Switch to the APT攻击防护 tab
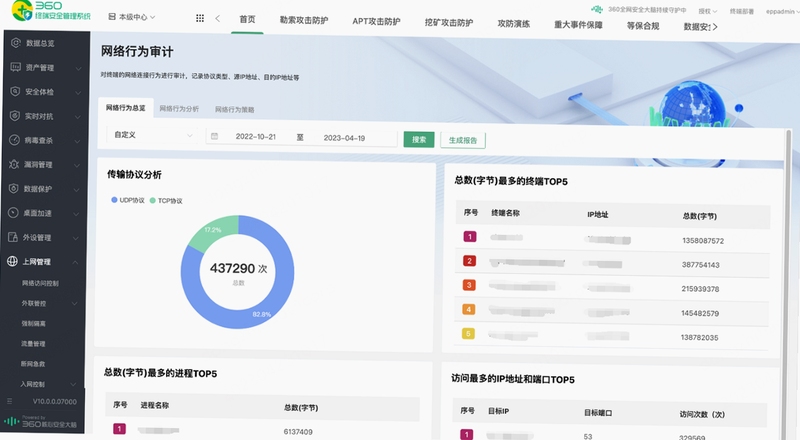Screen dimensions: 800x440 376,21
